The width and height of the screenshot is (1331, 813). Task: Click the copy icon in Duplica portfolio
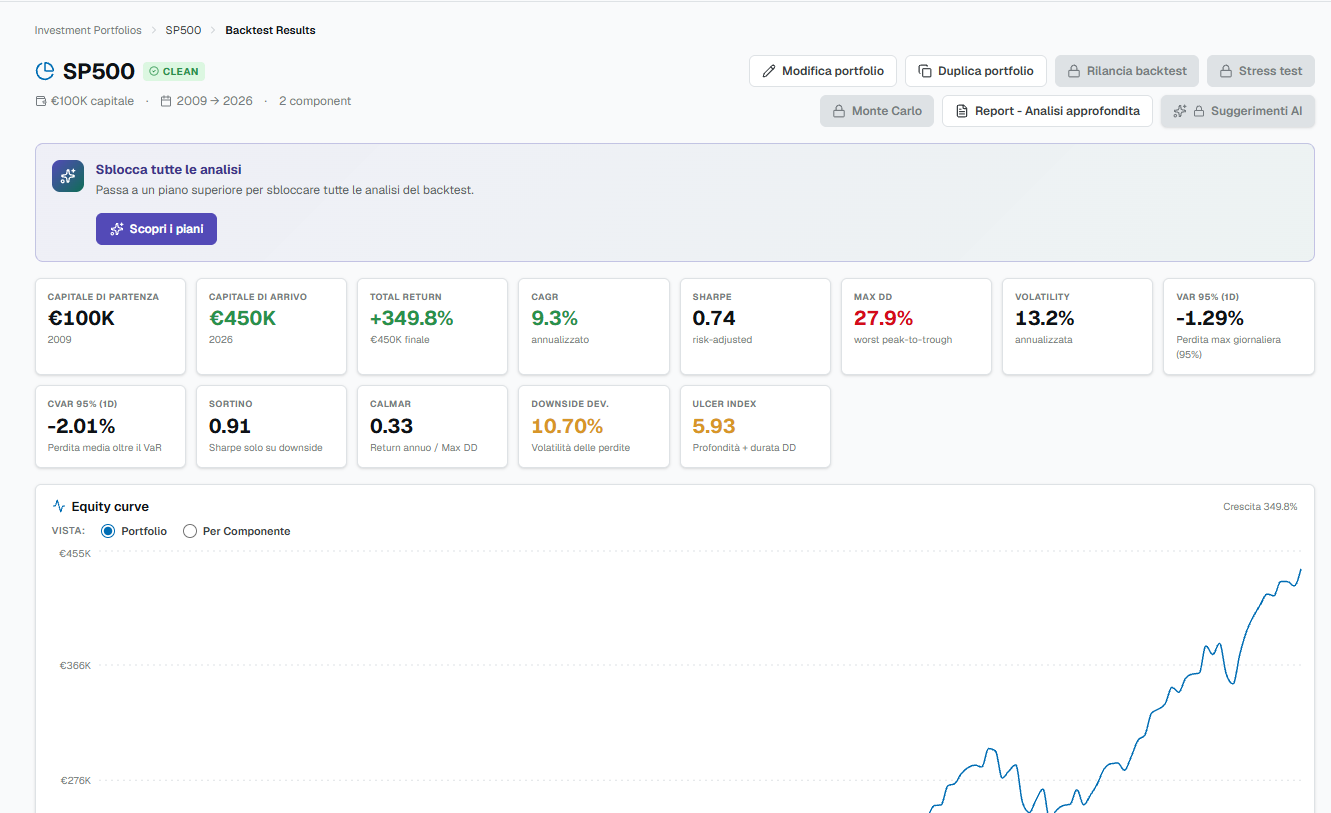[x=925, y=71]
